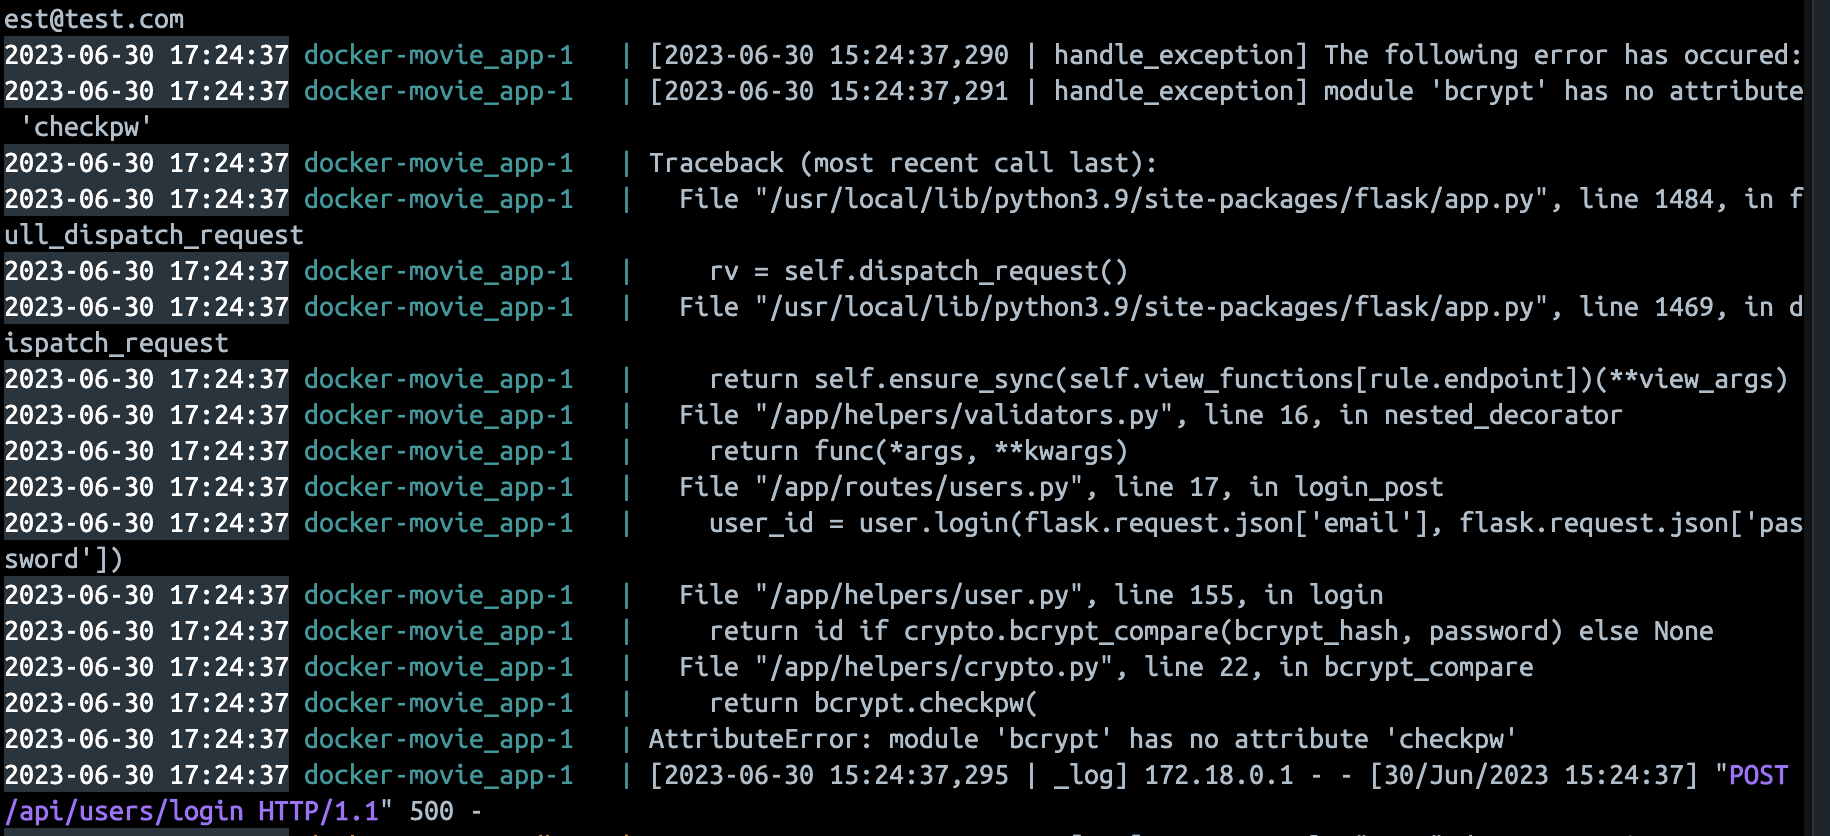Click the 'crypto.bcrypt_compare(bcrypt_hash, password)' code
This screenshot has height=836, width=1830.
coord(1232,631)
